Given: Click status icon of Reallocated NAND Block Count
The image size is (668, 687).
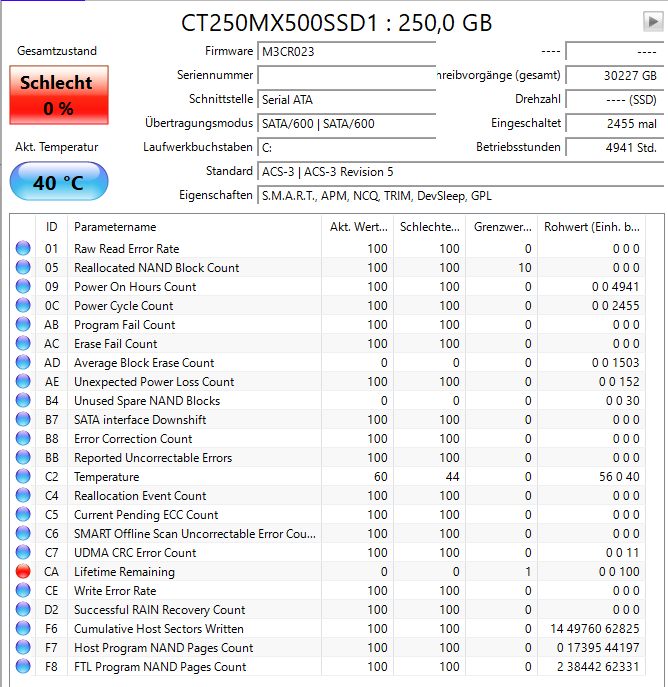Looking at the screenshot, I should pos(23,267).
